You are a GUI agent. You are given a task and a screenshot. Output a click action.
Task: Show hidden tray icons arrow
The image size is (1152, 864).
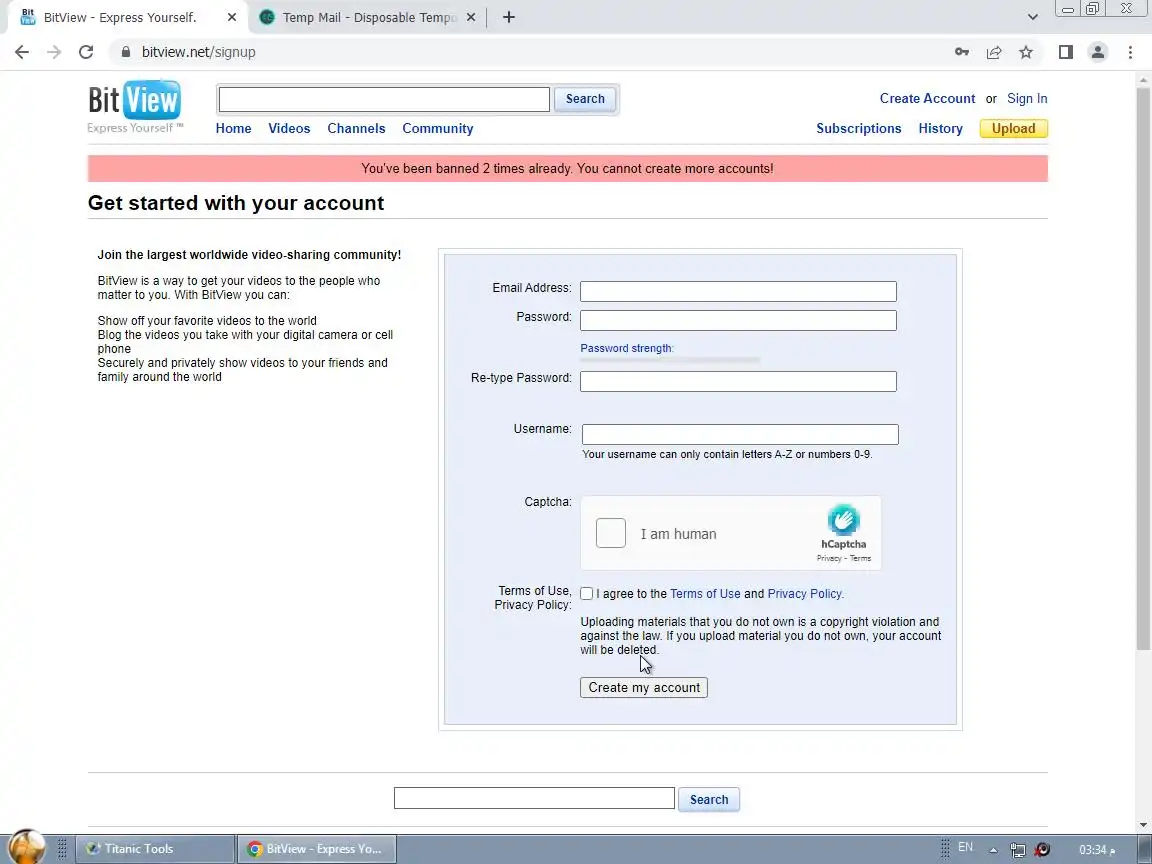pyautogui.click(x=993, y=850)
